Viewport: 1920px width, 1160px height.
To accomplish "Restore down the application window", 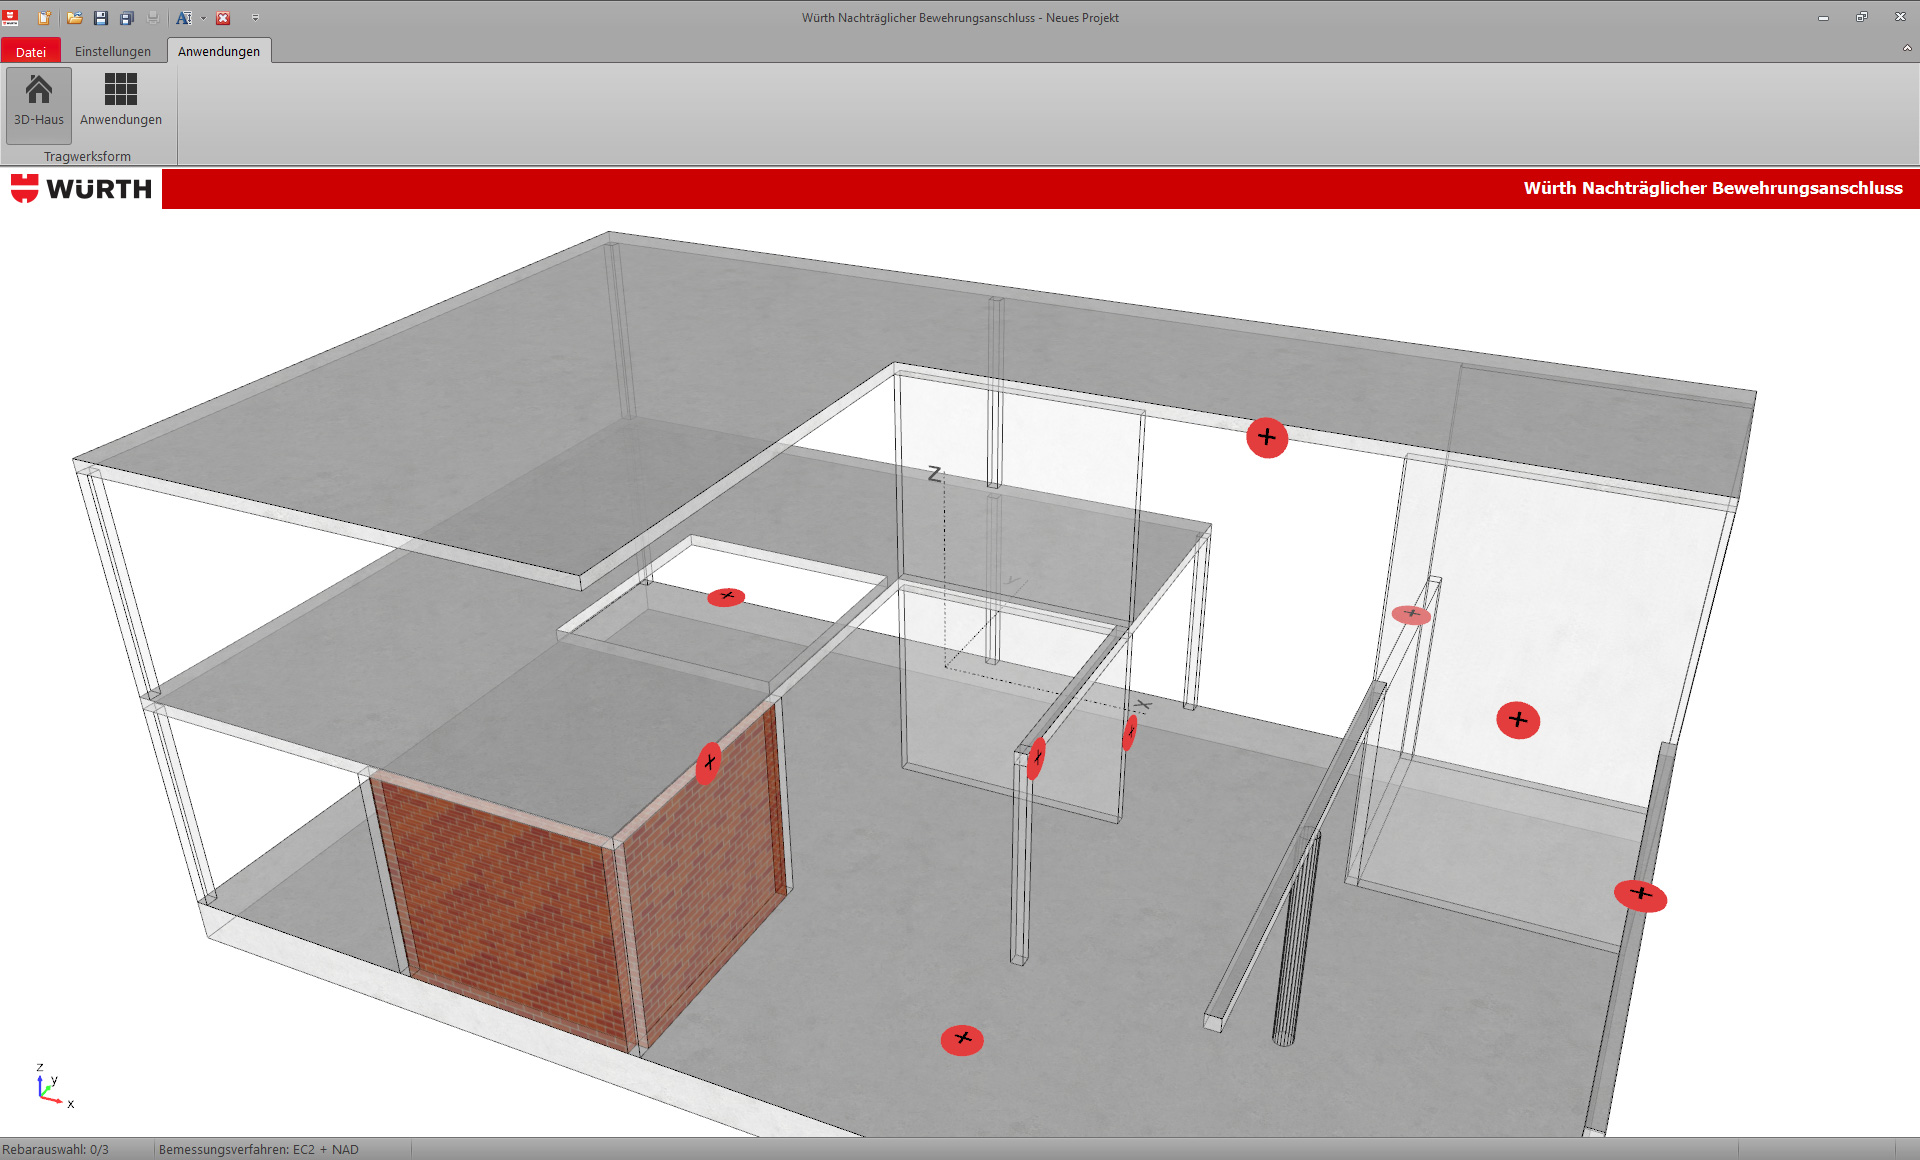I will pos(1861,17).
